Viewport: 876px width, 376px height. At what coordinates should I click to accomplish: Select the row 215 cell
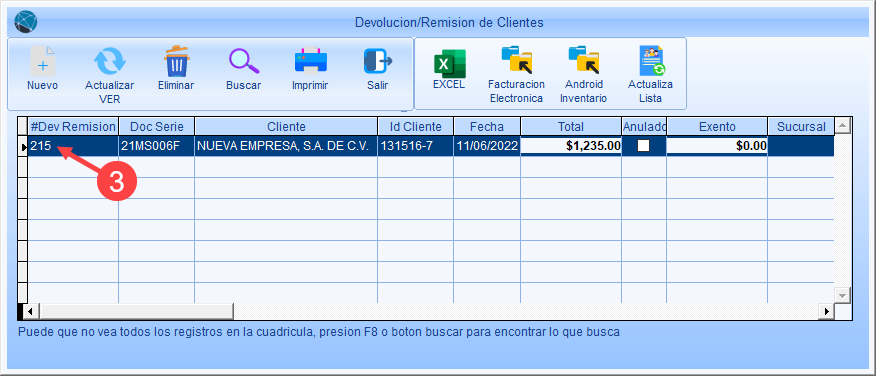coord(73,146)
